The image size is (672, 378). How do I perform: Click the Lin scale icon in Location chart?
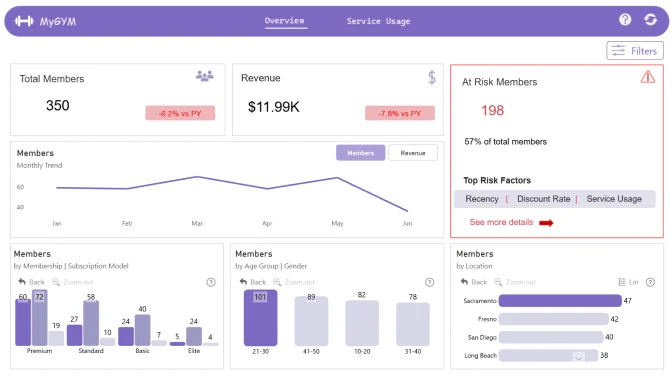[622, 282]
